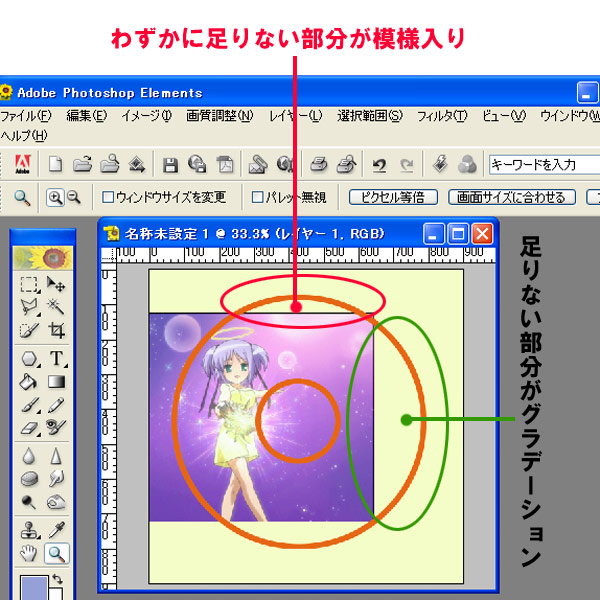
Task: Pick the Polygonal Lasso tool
Action: tap(29, 307)
